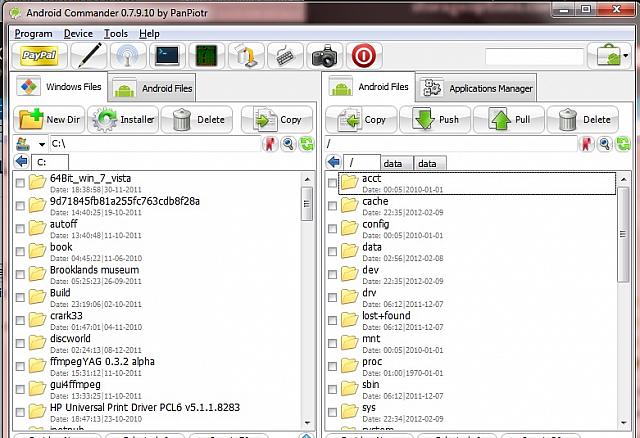This screenshot has width=640, height=438.
Task: Select the checkbox beside discworld folder
Action: pos(21,345)
